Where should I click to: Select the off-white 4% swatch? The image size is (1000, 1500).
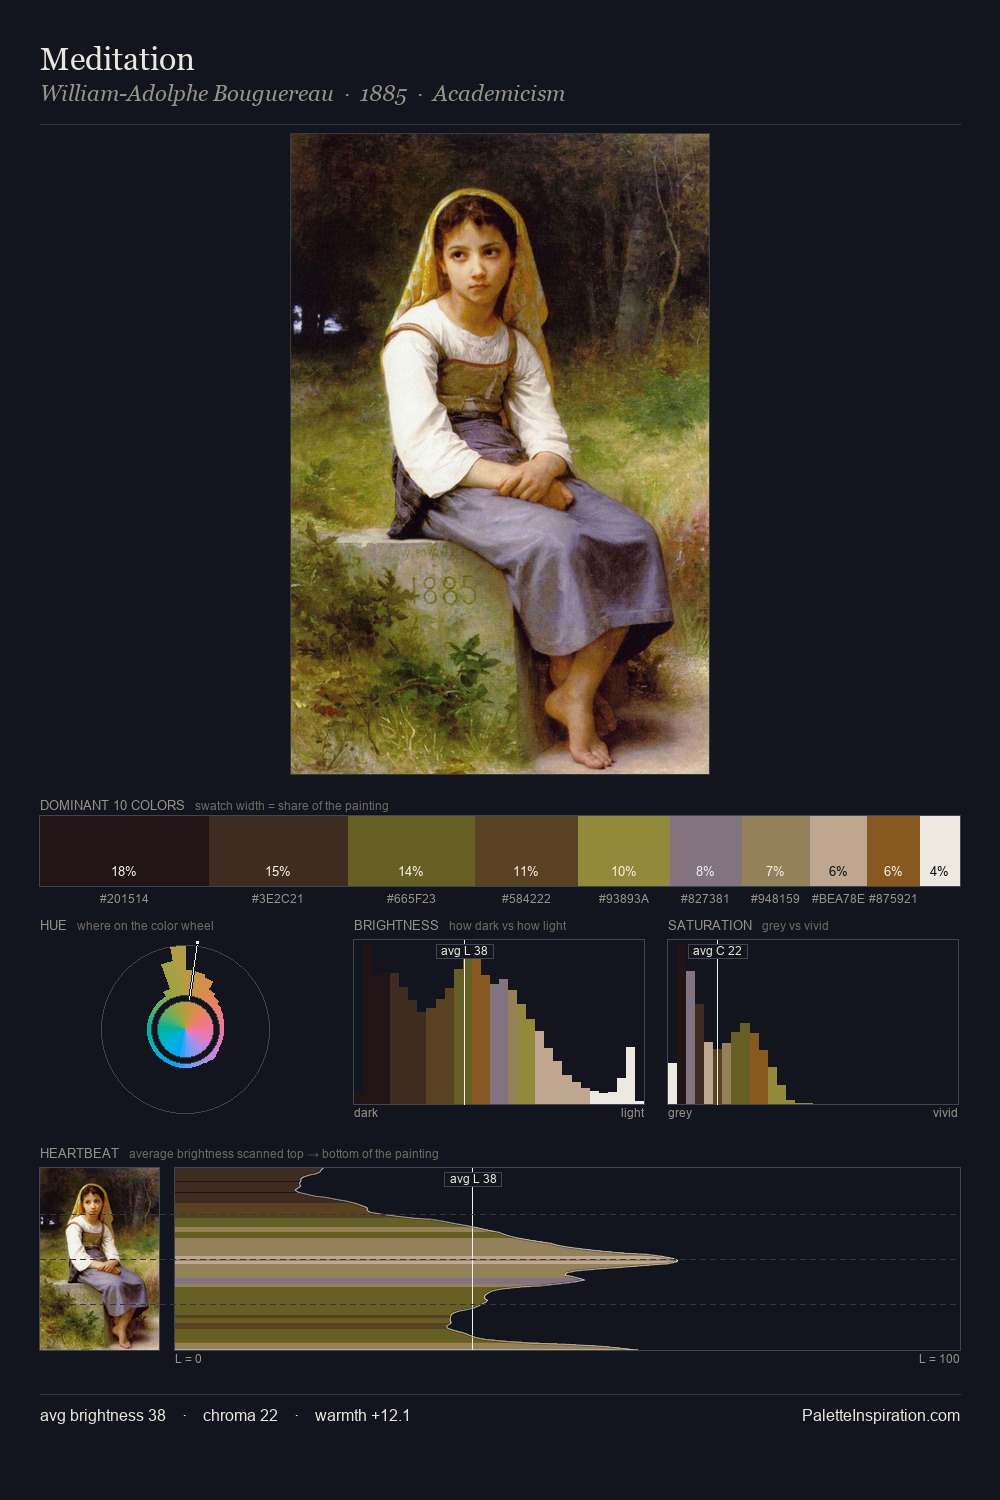940,851
